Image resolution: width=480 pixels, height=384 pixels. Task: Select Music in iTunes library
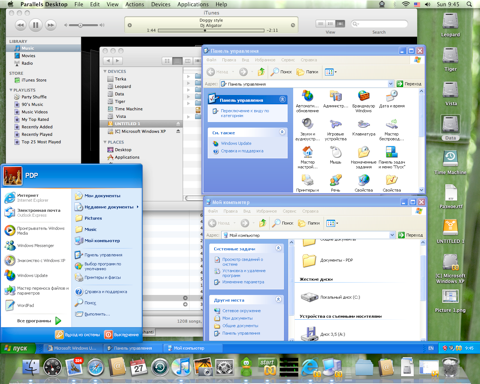click(43, 48)
